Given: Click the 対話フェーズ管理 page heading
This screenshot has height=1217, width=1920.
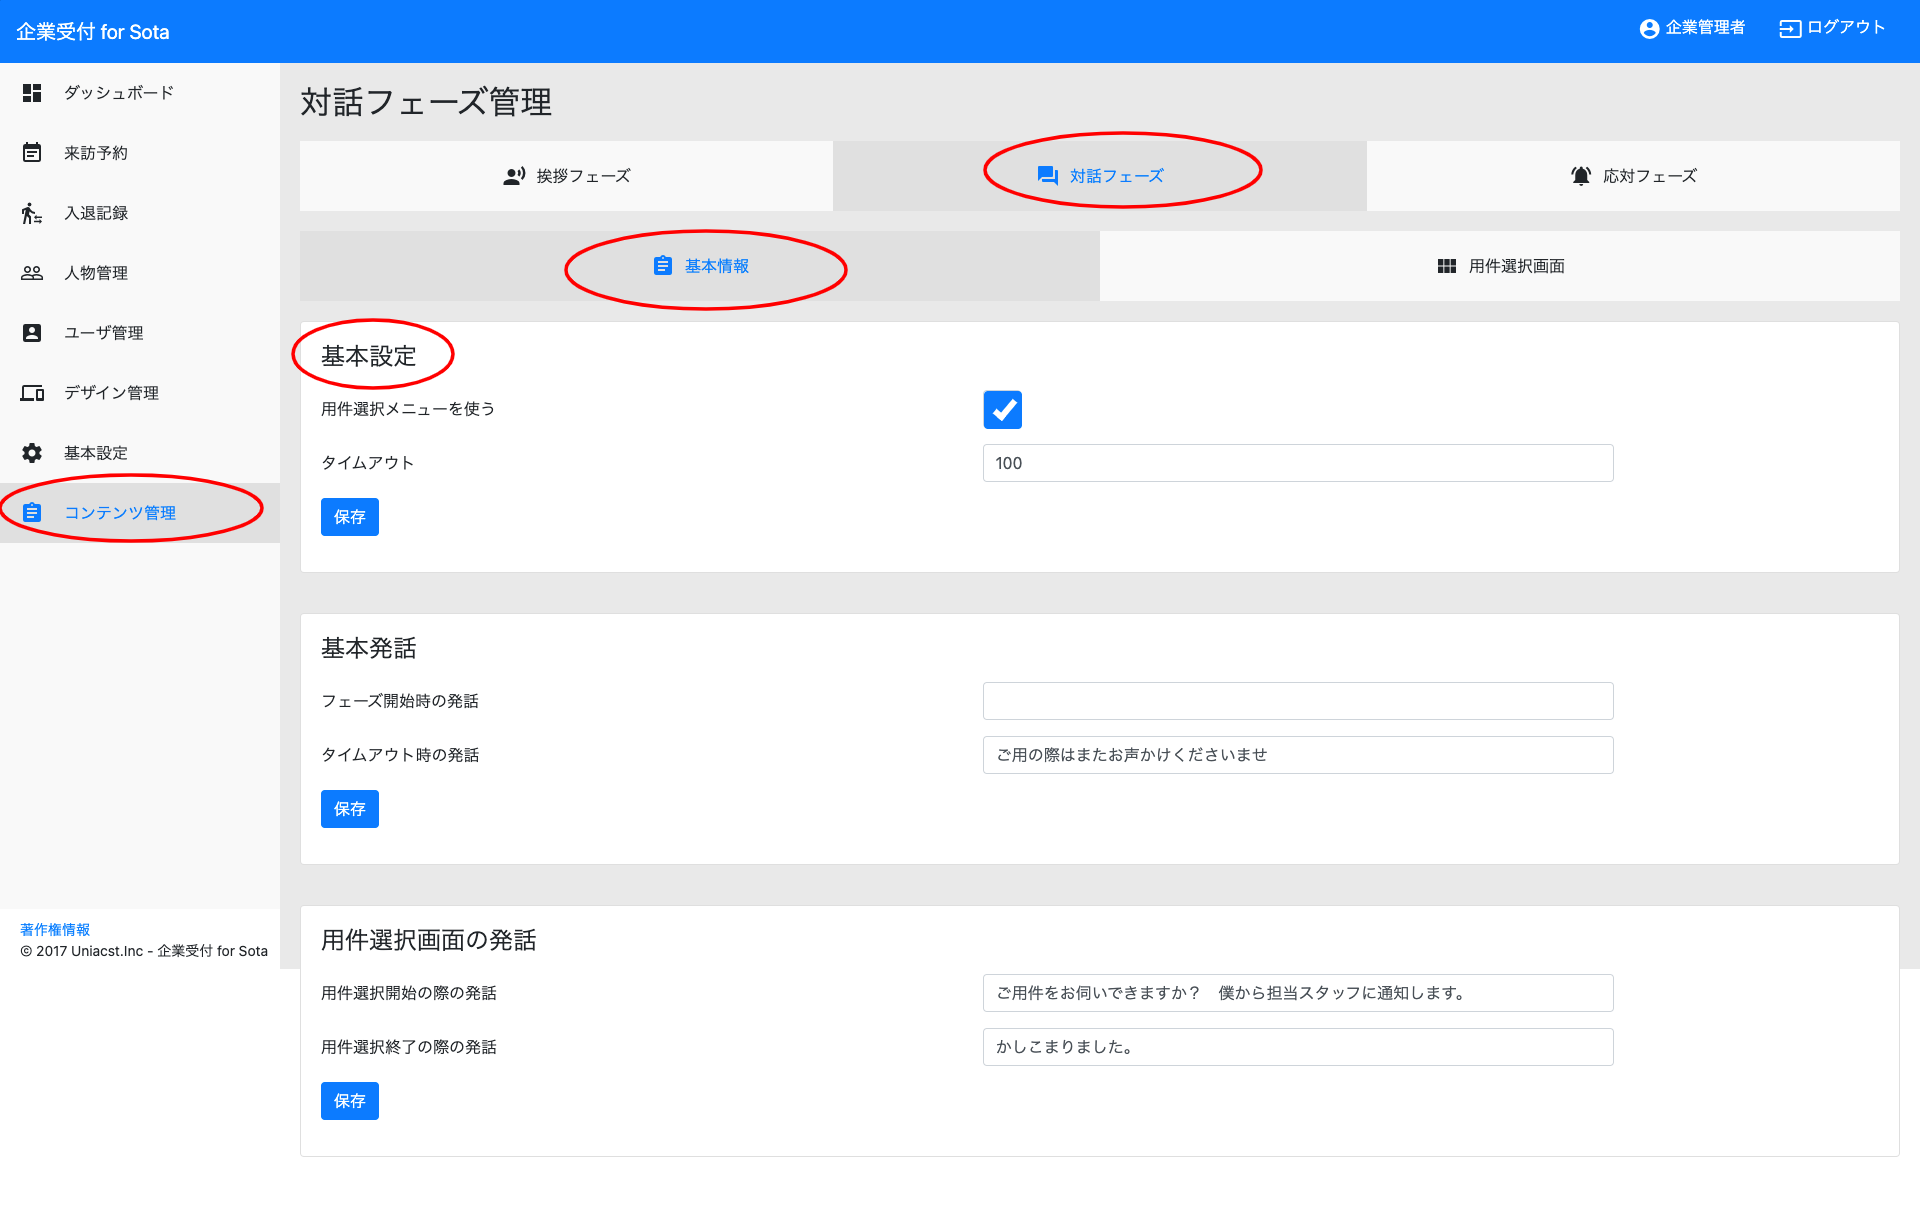Looking at the screenshot, I should point(426,102).
